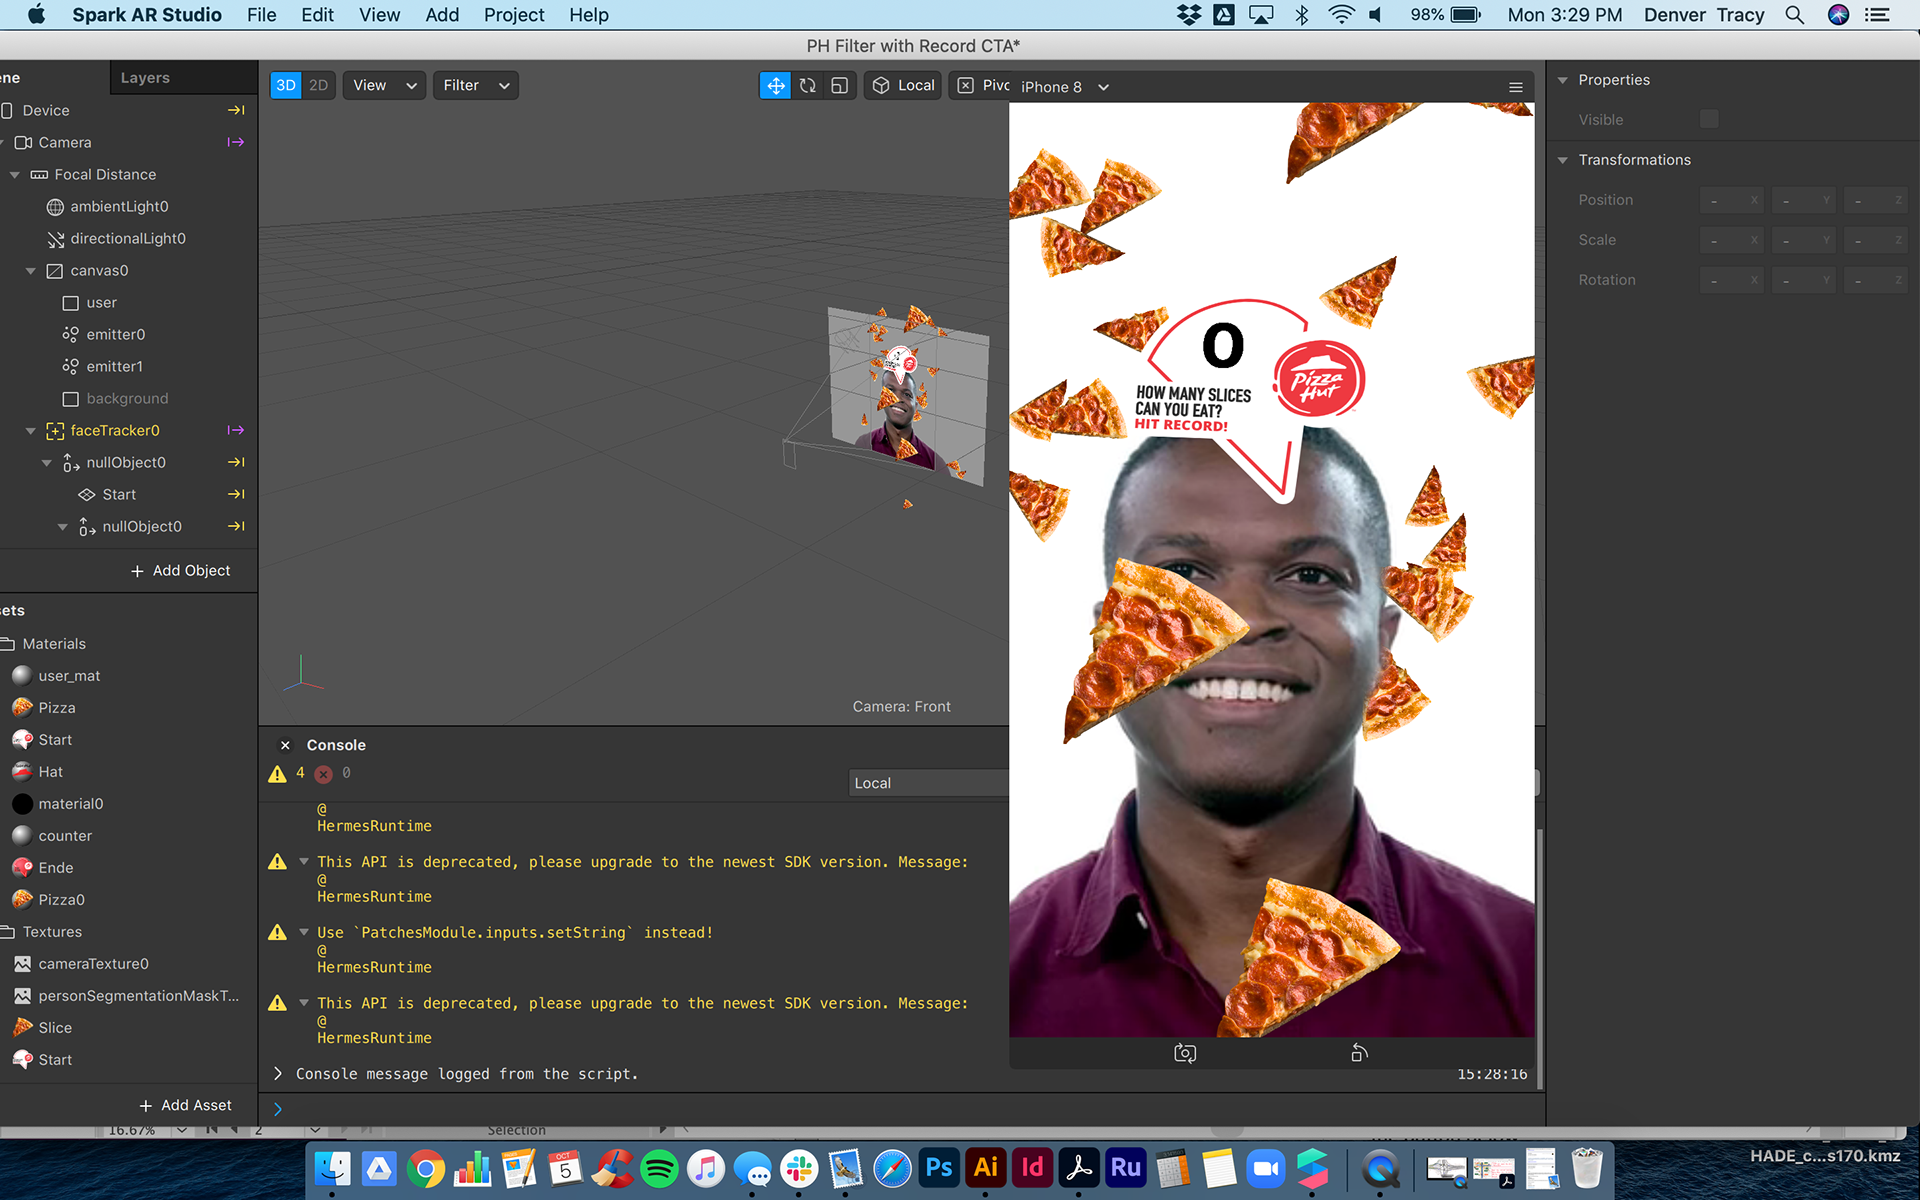Select the Rotate manipulator tool
The width and height of the screenshot is (1920, 1200).
click(808, 86)
